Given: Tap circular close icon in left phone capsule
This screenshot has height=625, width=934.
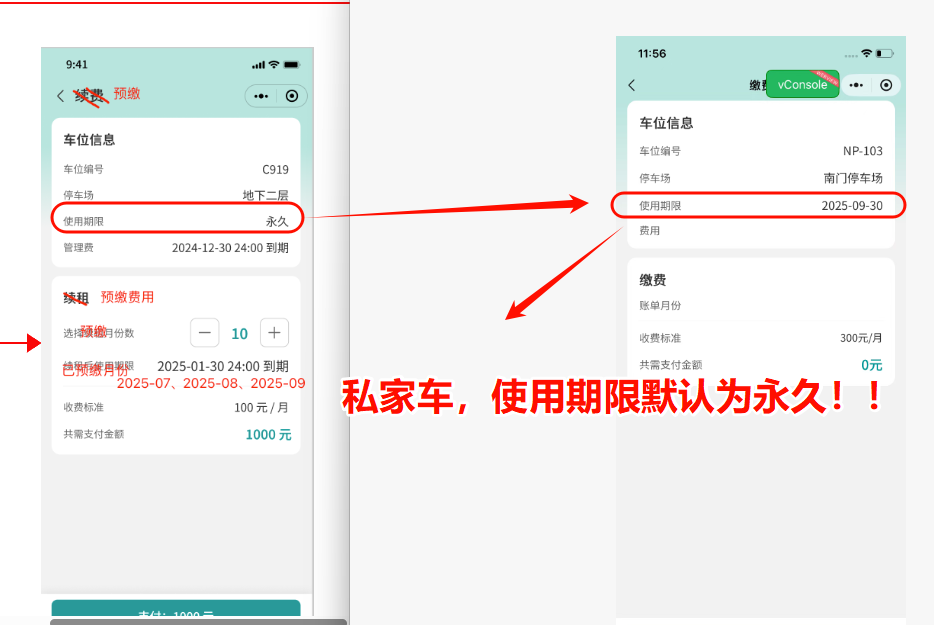Looking at the screenshot, I should pos(292,96).
